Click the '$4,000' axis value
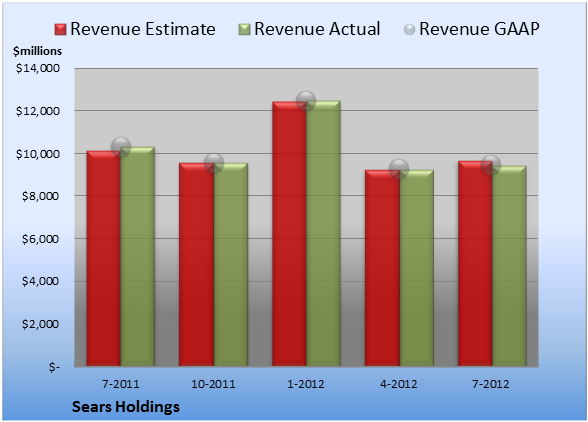 pos(40,281)
